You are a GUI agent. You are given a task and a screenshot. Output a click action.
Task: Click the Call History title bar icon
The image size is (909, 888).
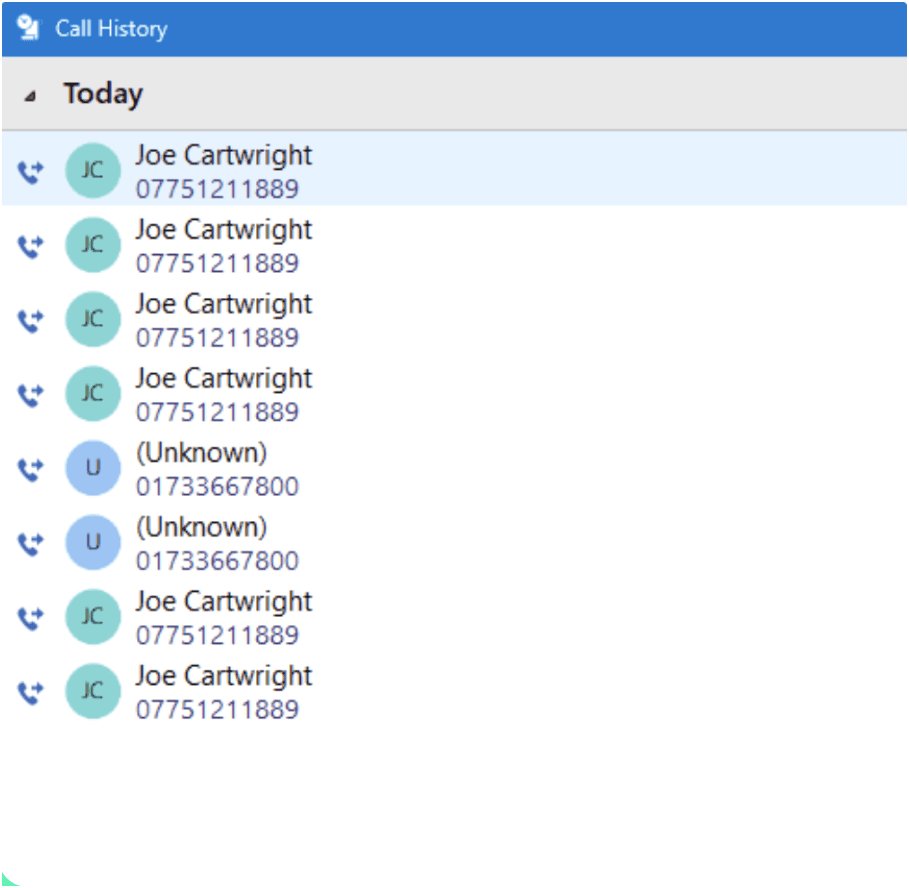click(28, 28)
